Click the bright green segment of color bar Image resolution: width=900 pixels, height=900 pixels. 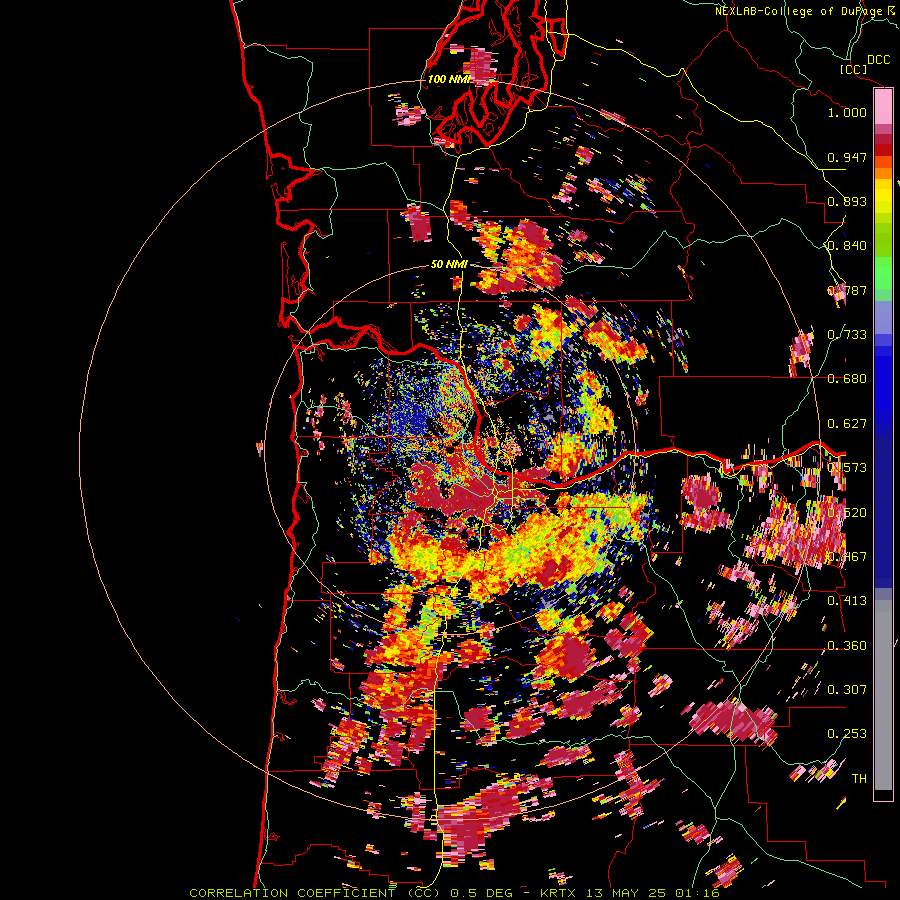[x=883, y=273]
